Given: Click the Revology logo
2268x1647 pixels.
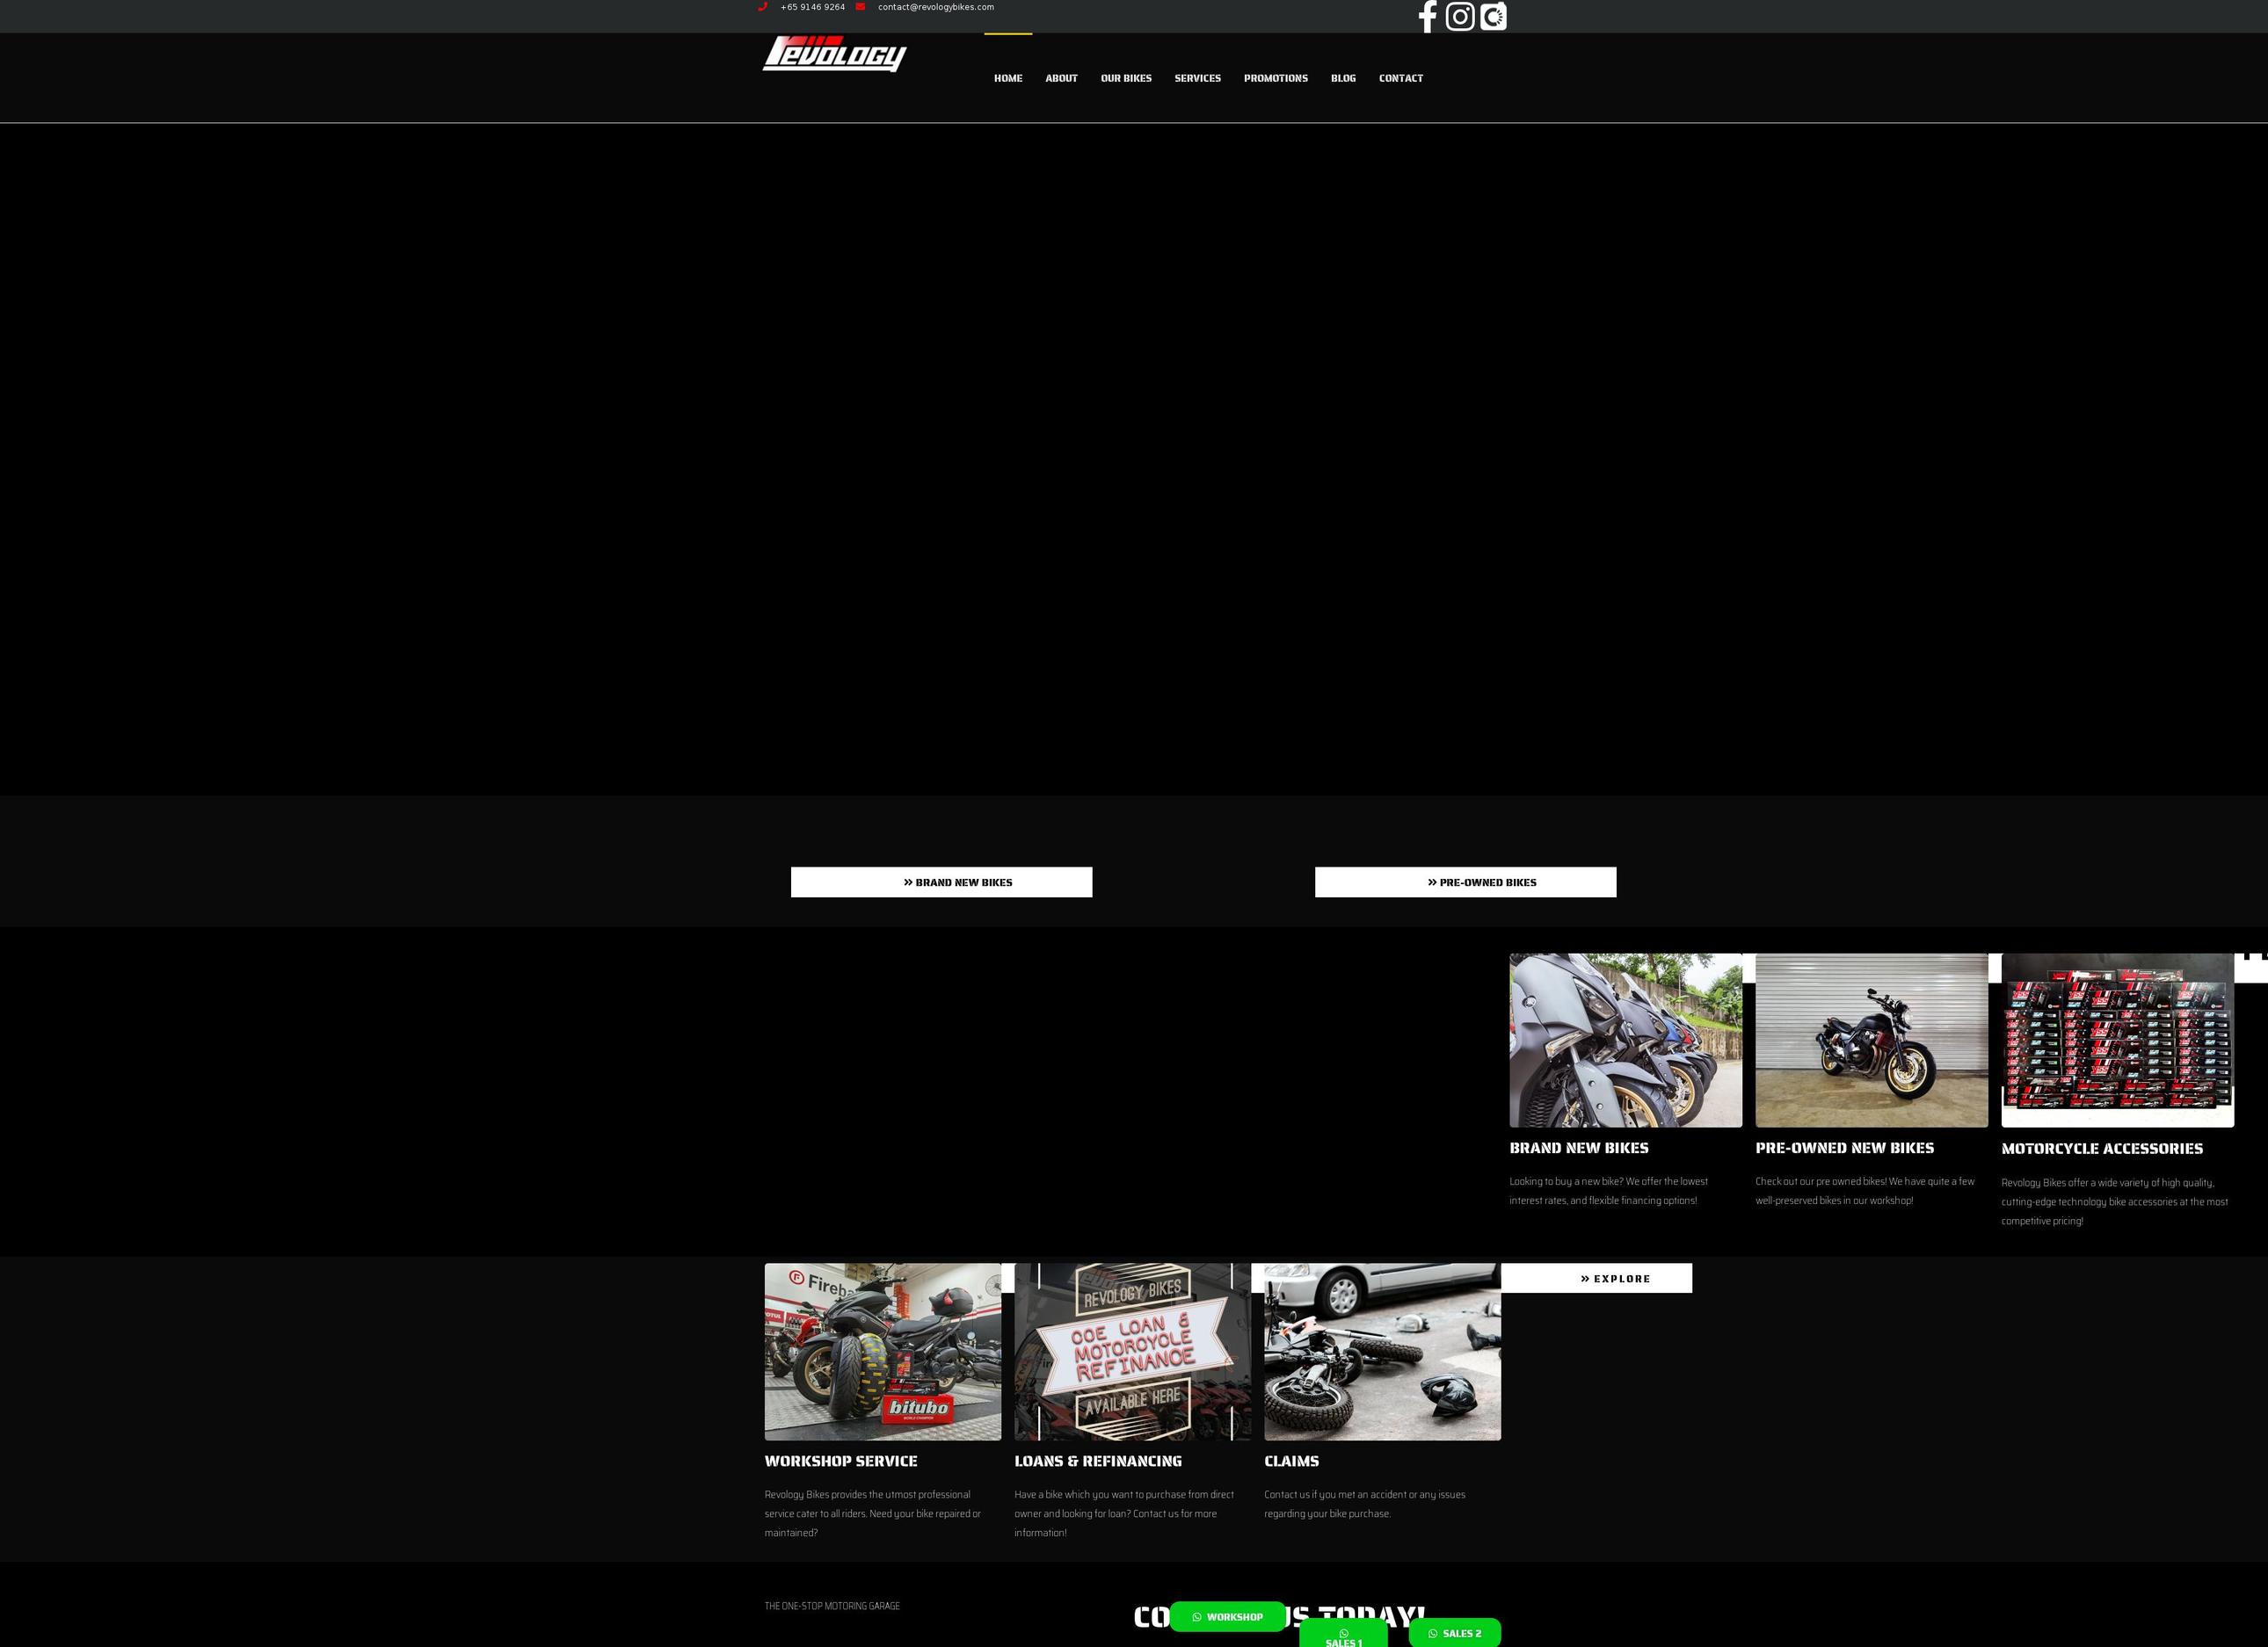Looking at the screenshot, I should coord(834,54).
